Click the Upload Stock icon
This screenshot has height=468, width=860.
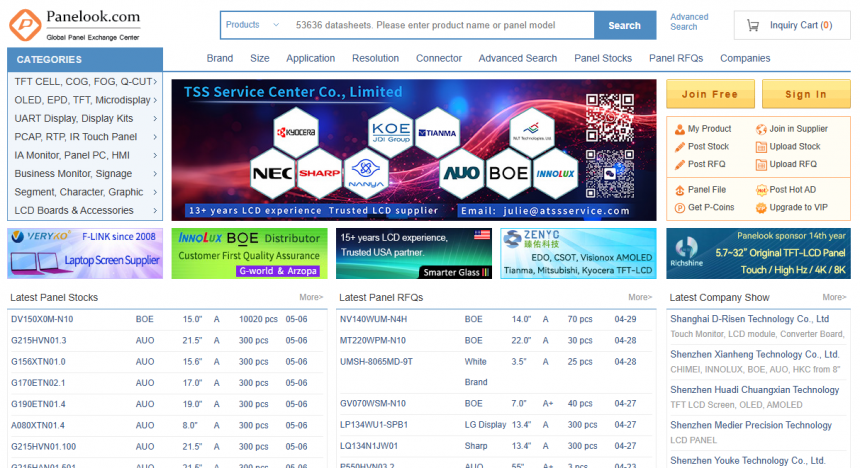pos(761,147)
